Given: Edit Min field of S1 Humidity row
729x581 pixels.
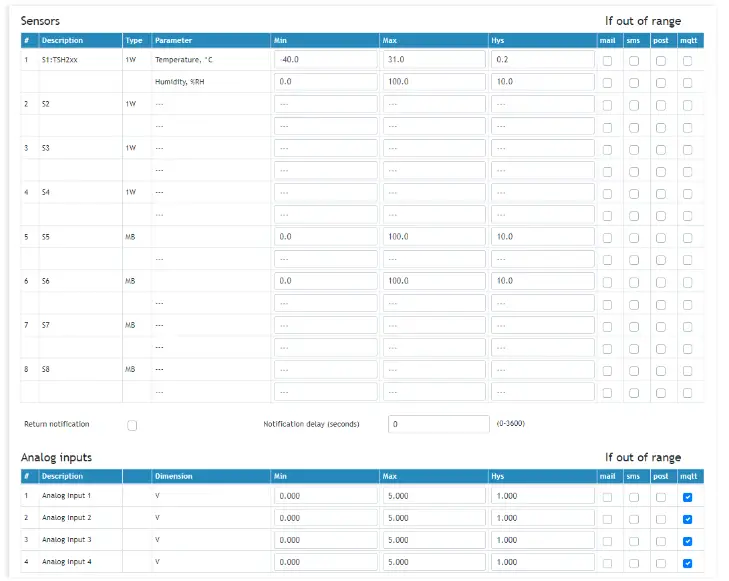Looking at the screenshot, I should click(x=325, y=82).
